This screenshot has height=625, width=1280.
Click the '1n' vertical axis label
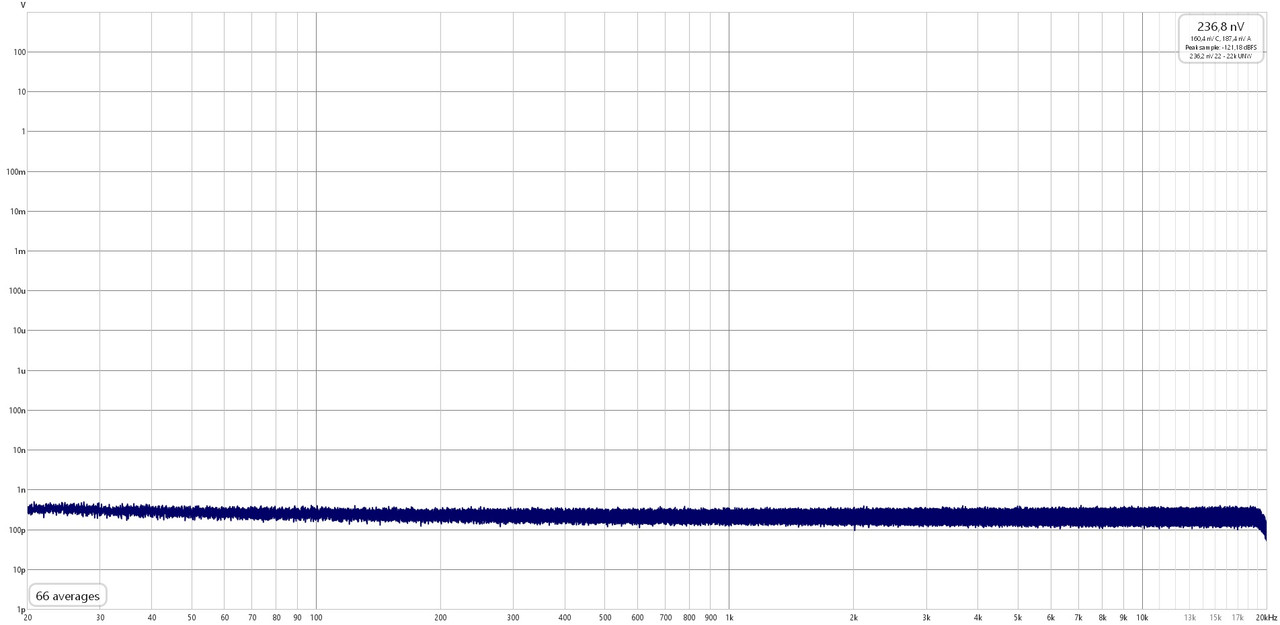[21, 490]
